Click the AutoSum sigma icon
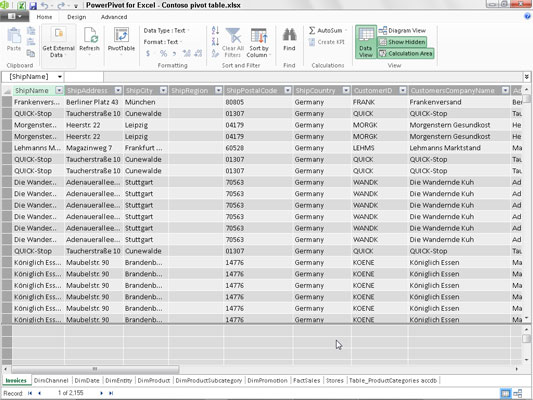 pos(312,30)
